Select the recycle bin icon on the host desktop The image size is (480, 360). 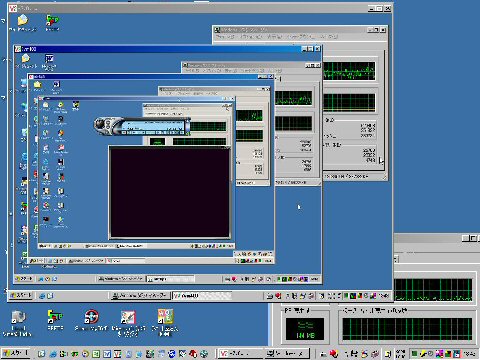pyautogui.click(x=18, y=317)
